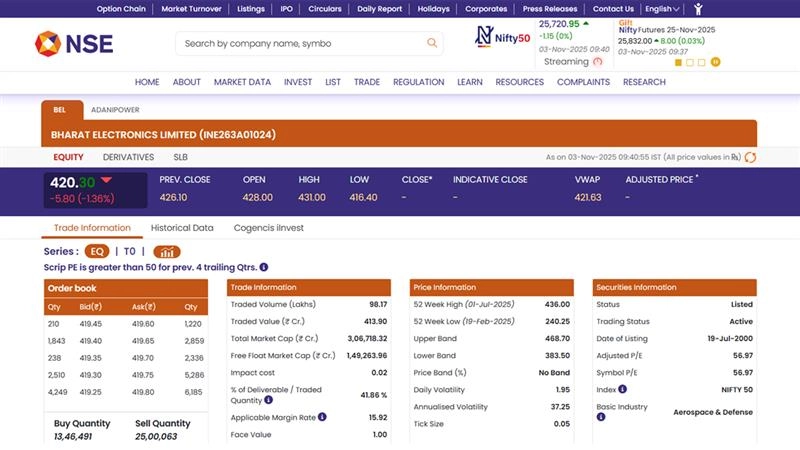Switch to the Historical Data tab

click(x=182, y=228)
